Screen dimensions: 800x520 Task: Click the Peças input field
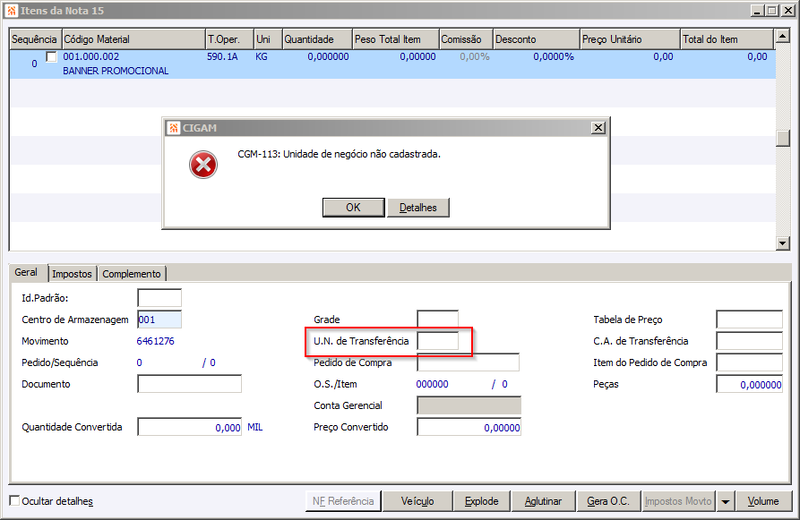(749, 384)
